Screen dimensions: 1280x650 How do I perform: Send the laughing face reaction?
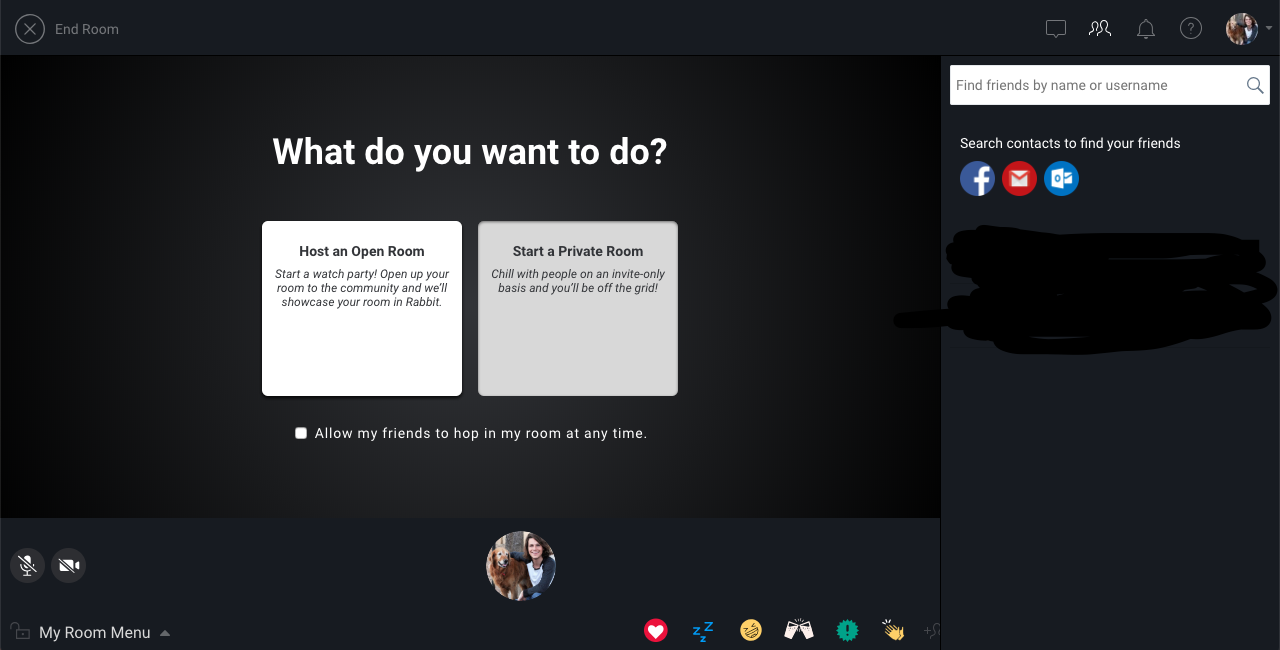751,630
